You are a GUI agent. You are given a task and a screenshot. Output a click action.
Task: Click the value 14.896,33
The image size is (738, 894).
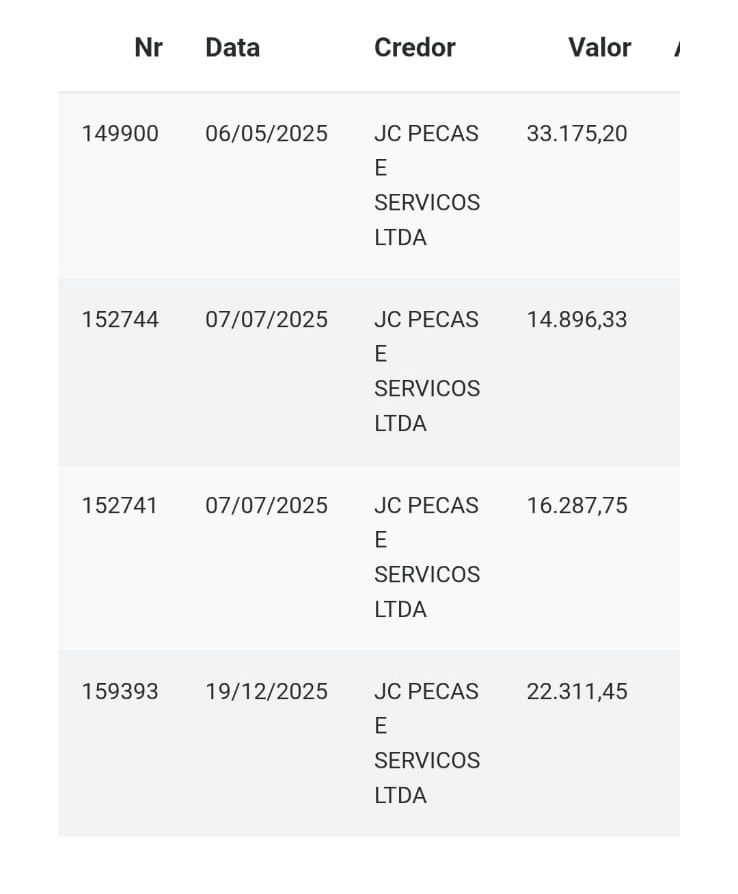(576, 319)
